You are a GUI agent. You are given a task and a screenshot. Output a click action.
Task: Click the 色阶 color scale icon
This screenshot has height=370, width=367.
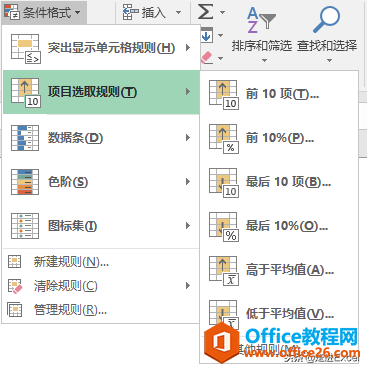pos(25,182)
